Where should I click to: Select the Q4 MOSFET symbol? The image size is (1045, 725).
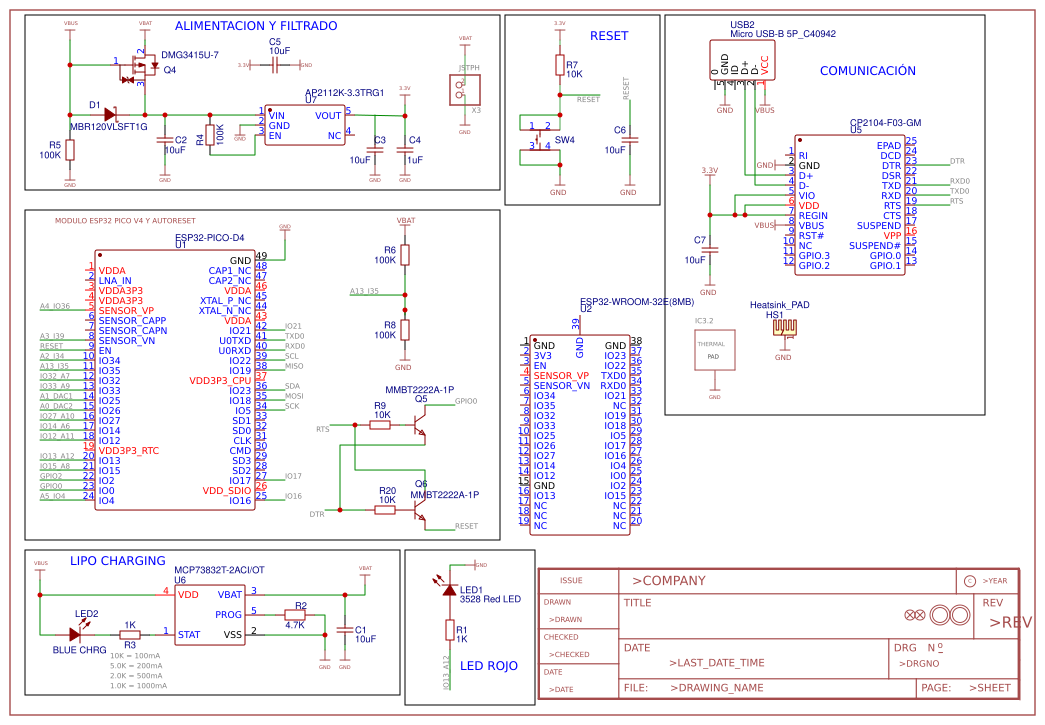tap(141, 67)
